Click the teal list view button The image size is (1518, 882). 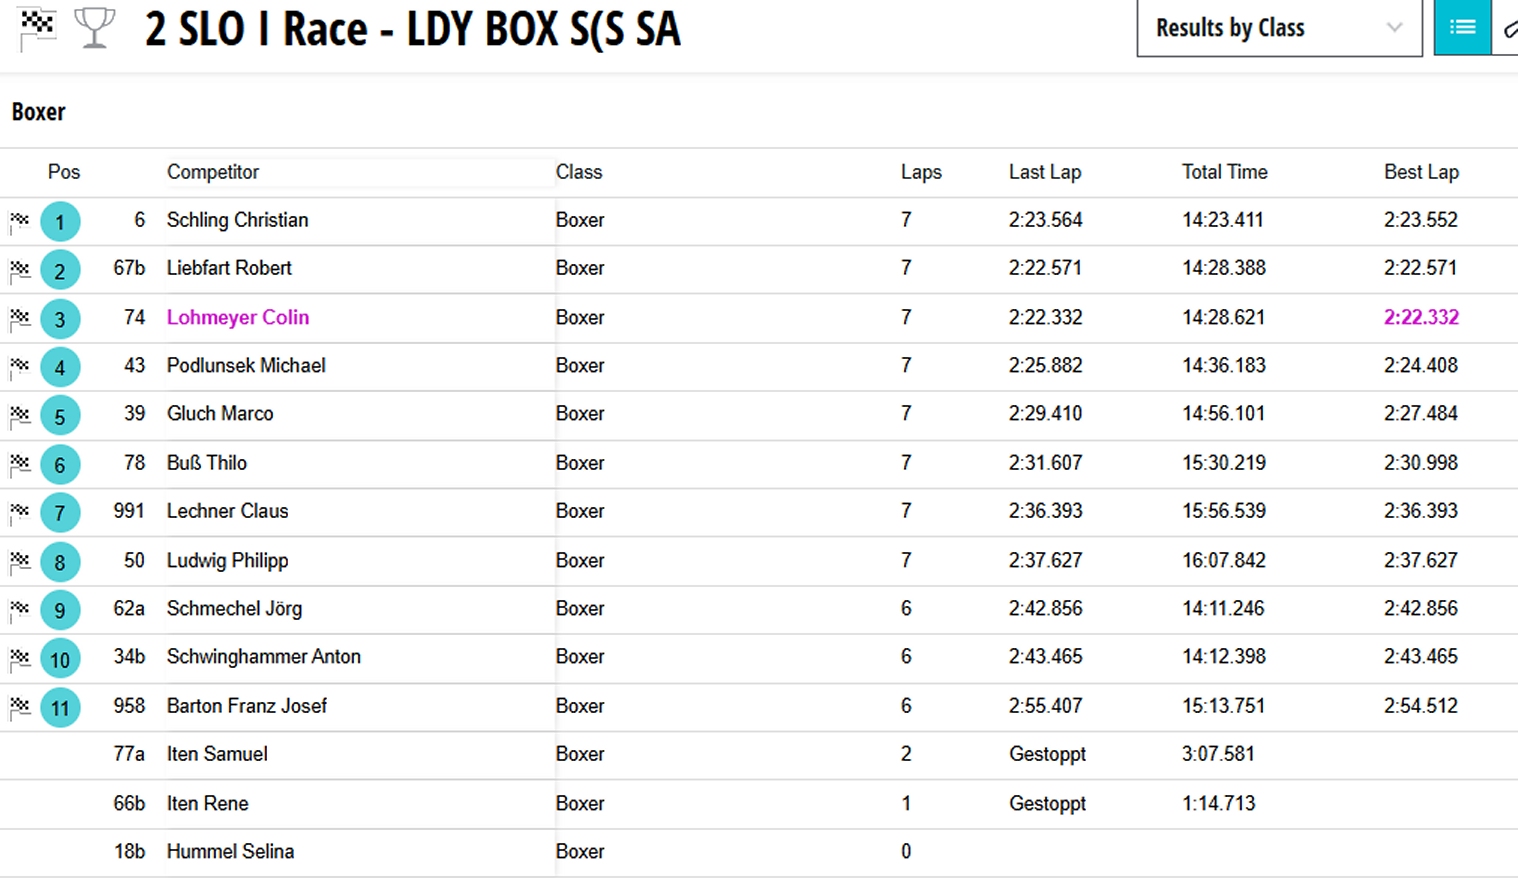tap(1462, 28)
